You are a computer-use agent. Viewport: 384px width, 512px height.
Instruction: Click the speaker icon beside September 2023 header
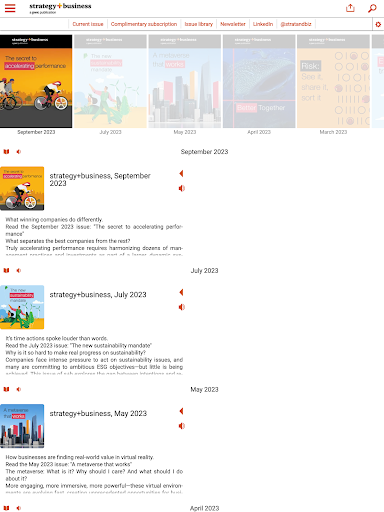click(x=19, y=152)
